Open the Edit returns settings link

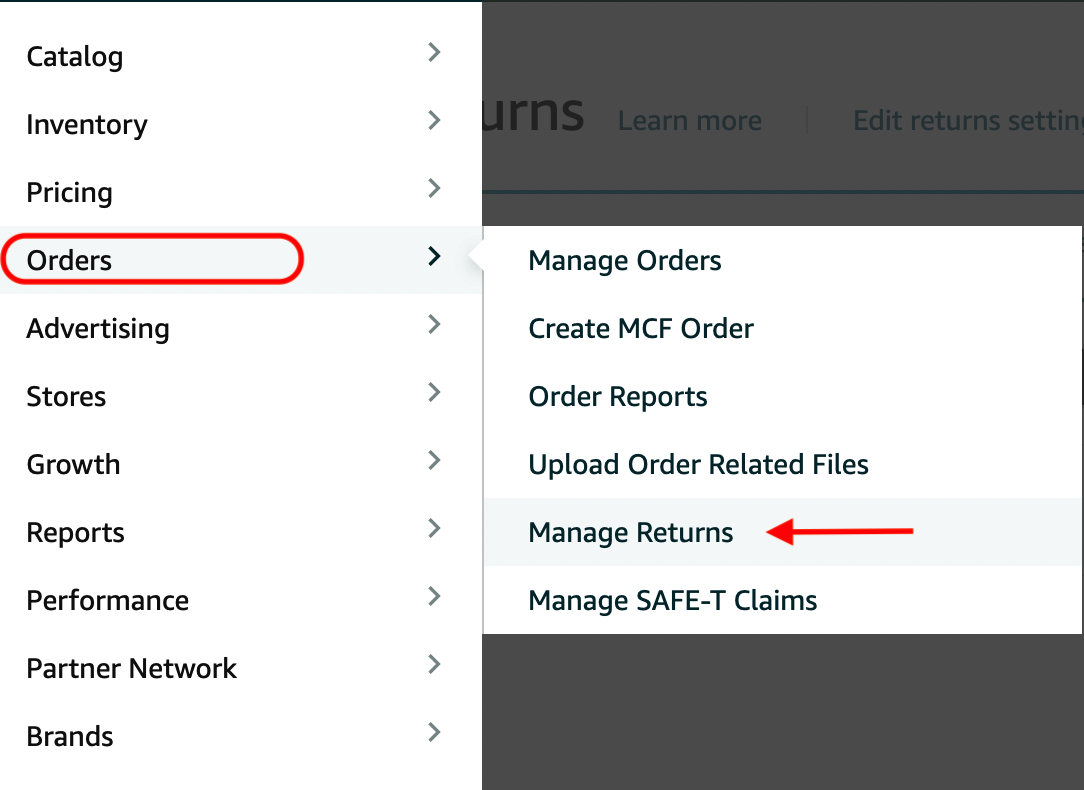(x=968, y=120)
